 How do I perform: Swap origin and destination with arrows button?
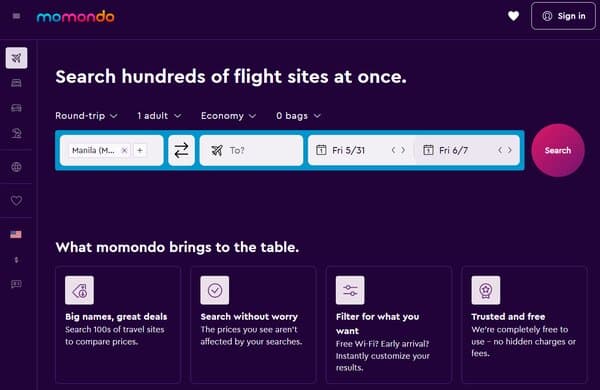pos(181,150)
